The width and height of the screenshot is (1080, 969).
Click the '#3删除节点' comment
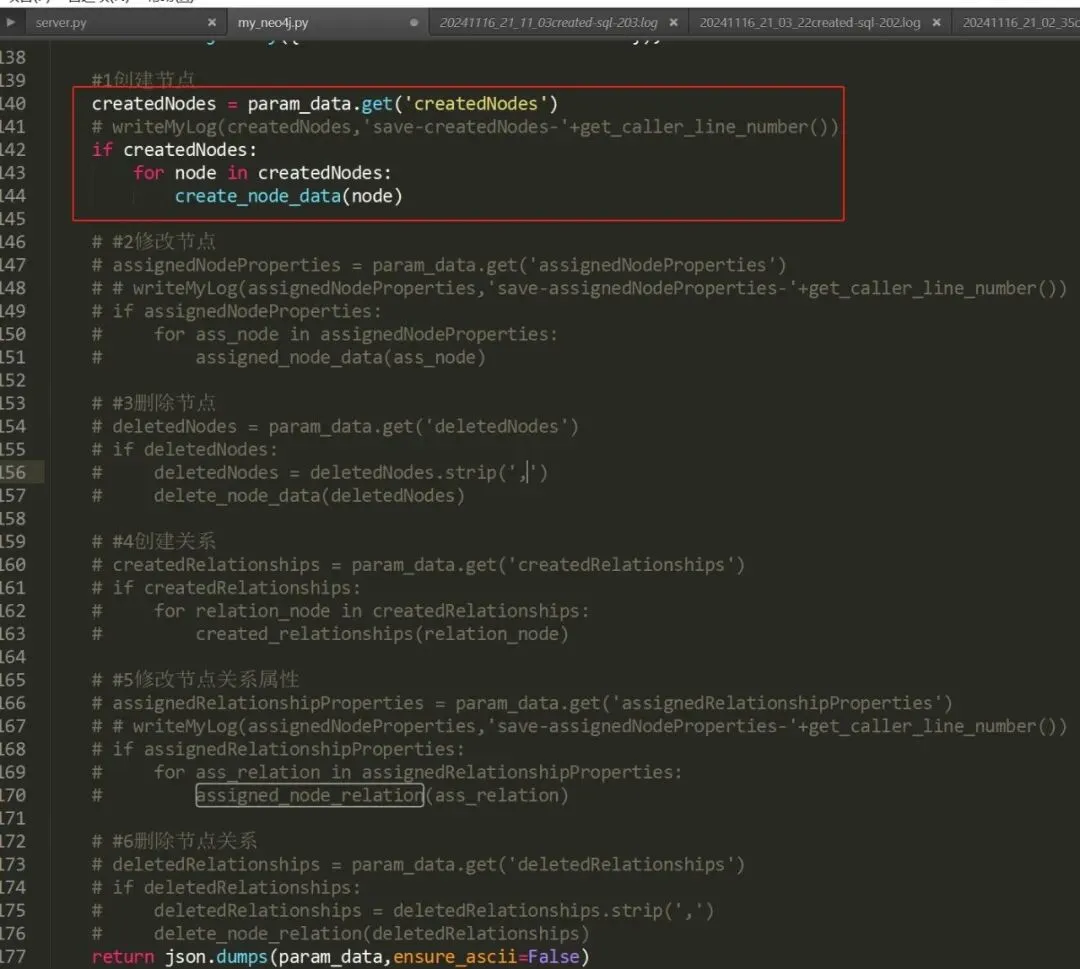pyautogui.click(x=154, y=403)
